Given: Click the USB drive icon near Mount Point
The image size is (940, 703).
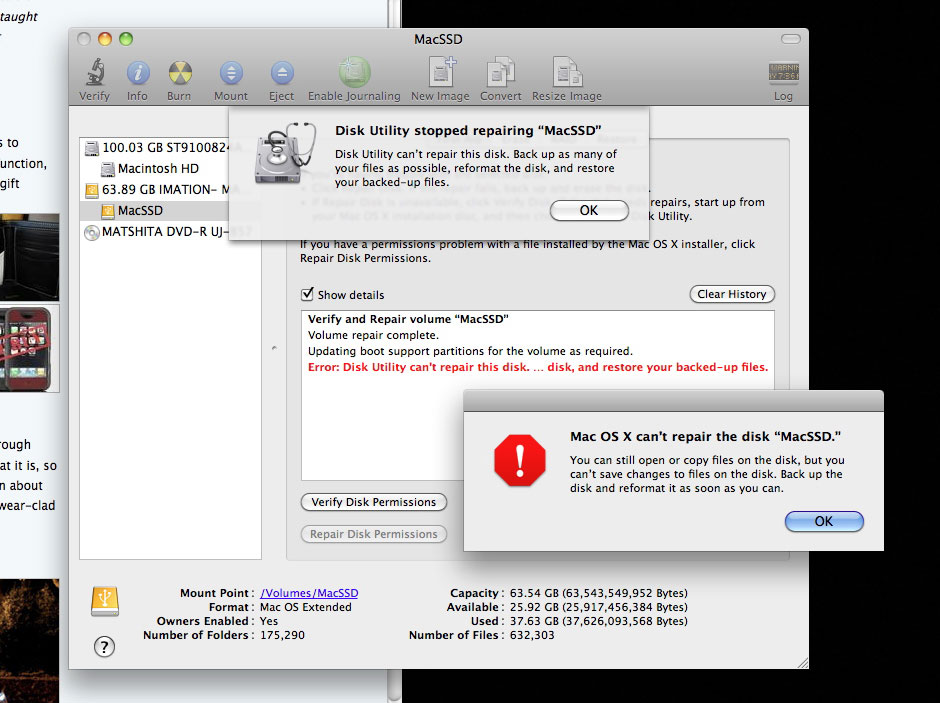Looking at the screenshot, I should 105,601.
